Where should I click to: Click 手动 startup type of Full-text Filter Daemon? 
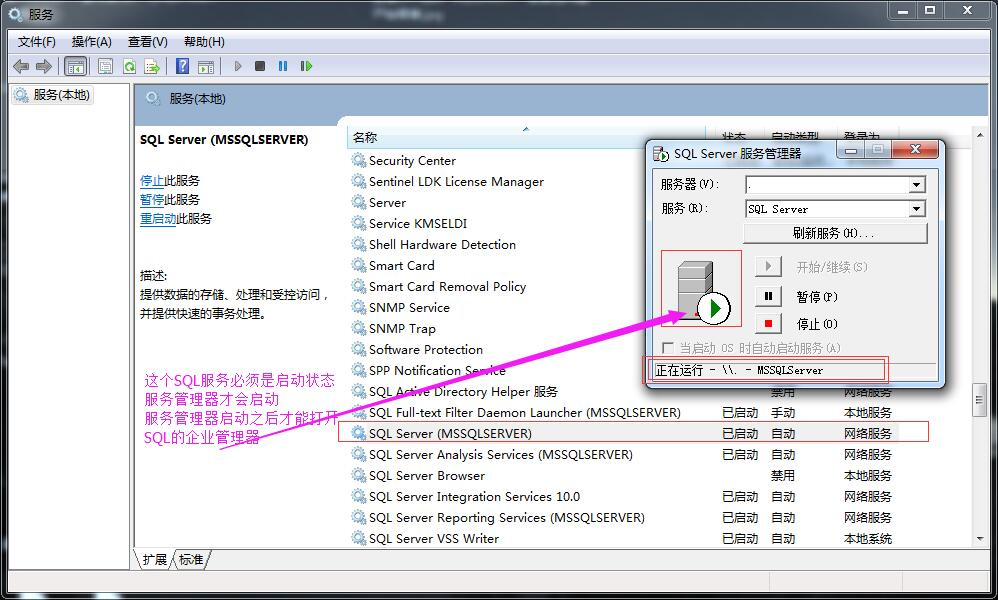point(783,412)
